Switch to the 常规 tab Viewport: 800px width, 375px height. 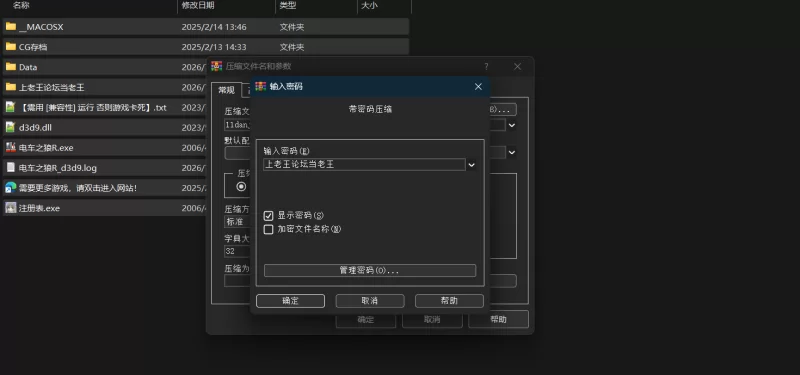click(x=226, y=90)
